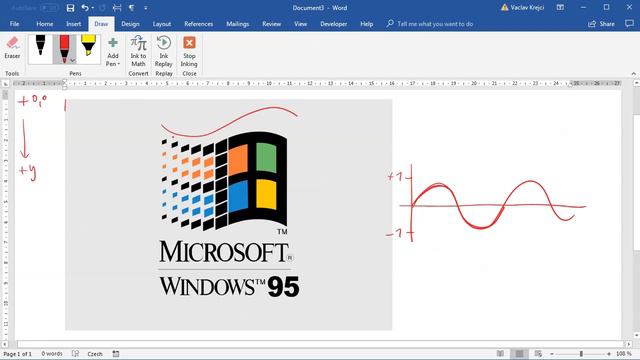
Task: Open the Help tab
Action: pyautogui.click(x=367, y=24)
